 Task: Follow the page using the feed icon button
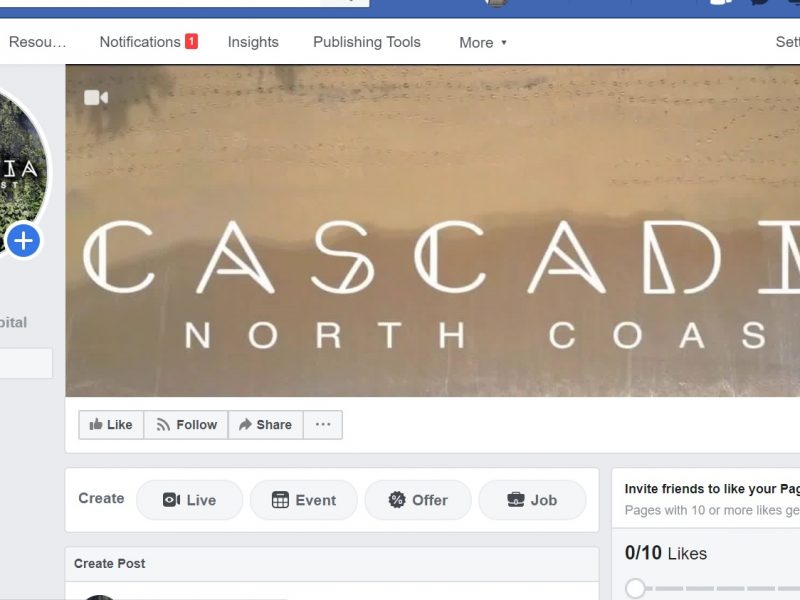point(186,424)
